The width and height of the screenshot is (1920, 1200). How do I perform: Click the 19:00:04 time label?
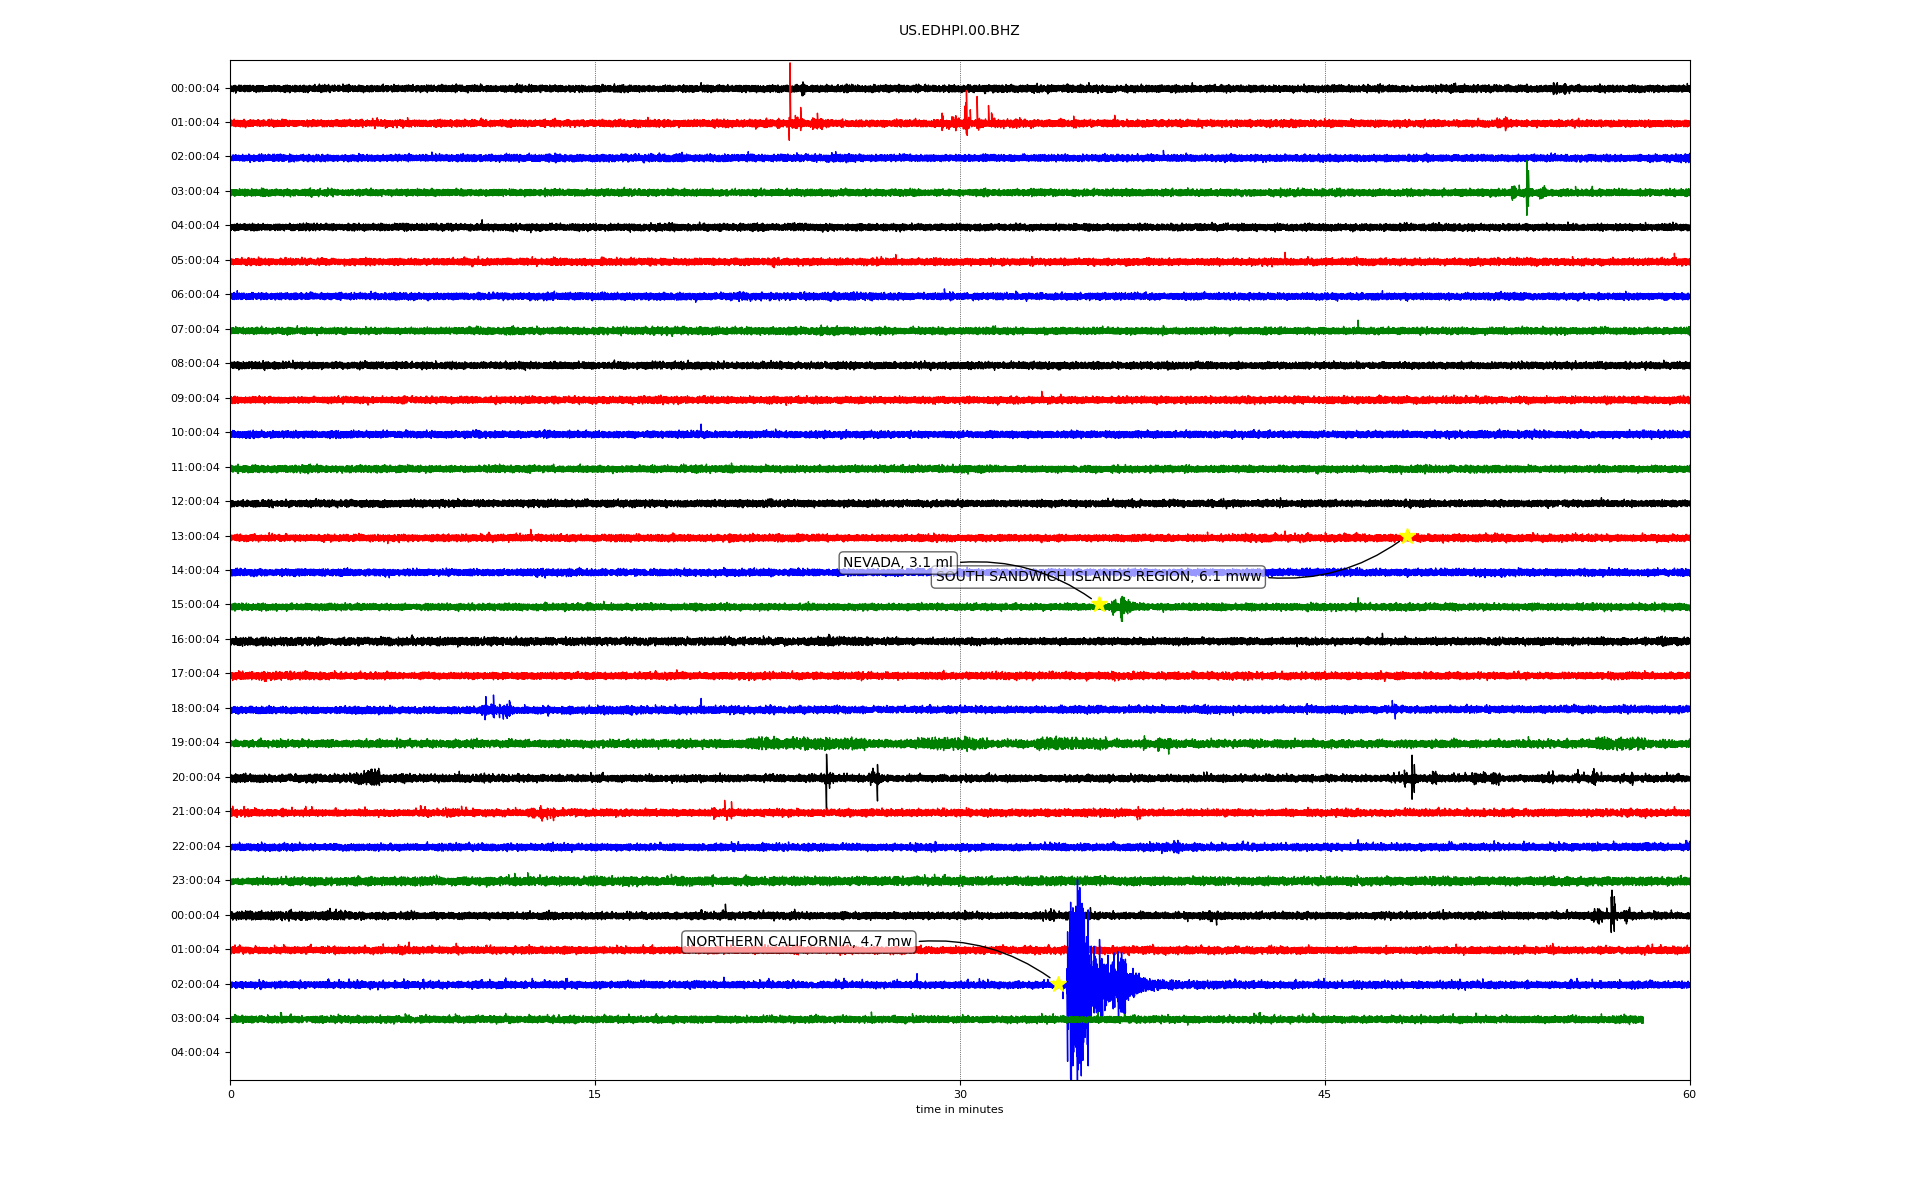[195, 743]
